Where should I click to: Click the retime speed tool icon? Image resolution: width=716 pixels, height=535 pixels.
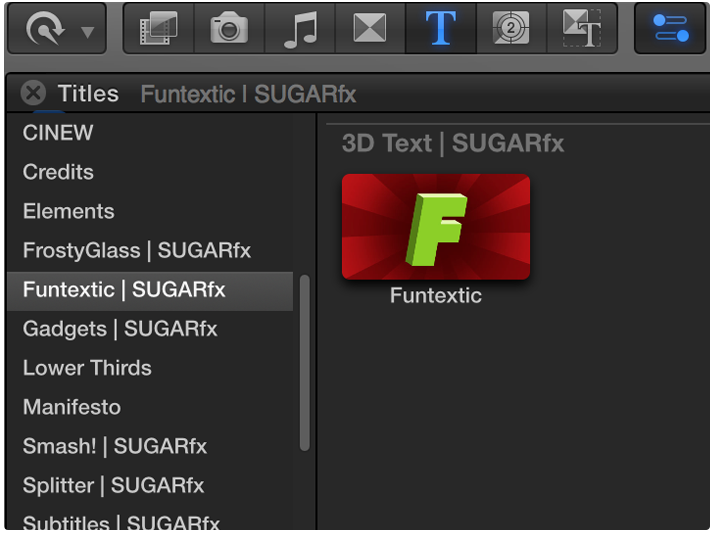[45, 29]
